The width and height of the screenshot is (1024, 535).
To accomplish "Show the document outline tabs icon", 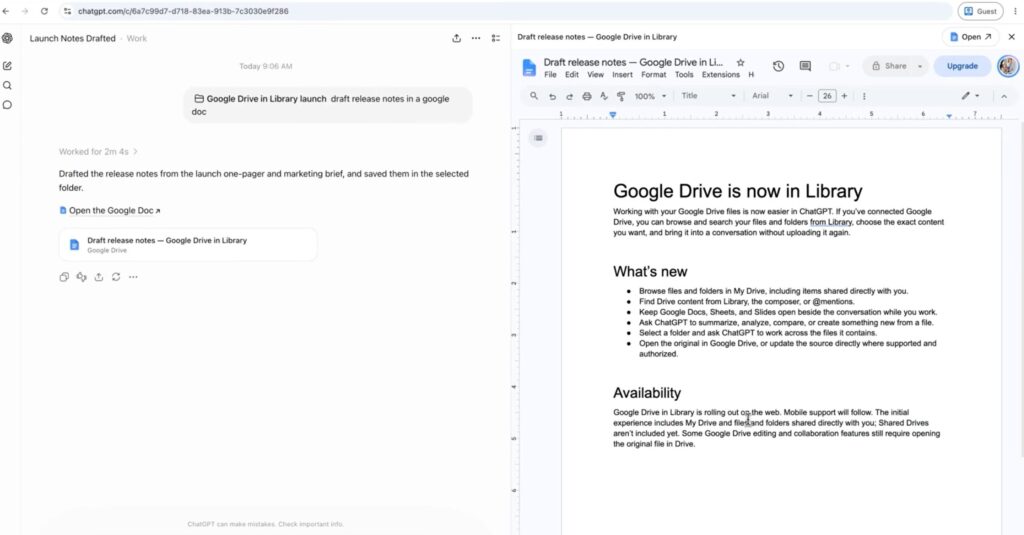I will point(538,138).
